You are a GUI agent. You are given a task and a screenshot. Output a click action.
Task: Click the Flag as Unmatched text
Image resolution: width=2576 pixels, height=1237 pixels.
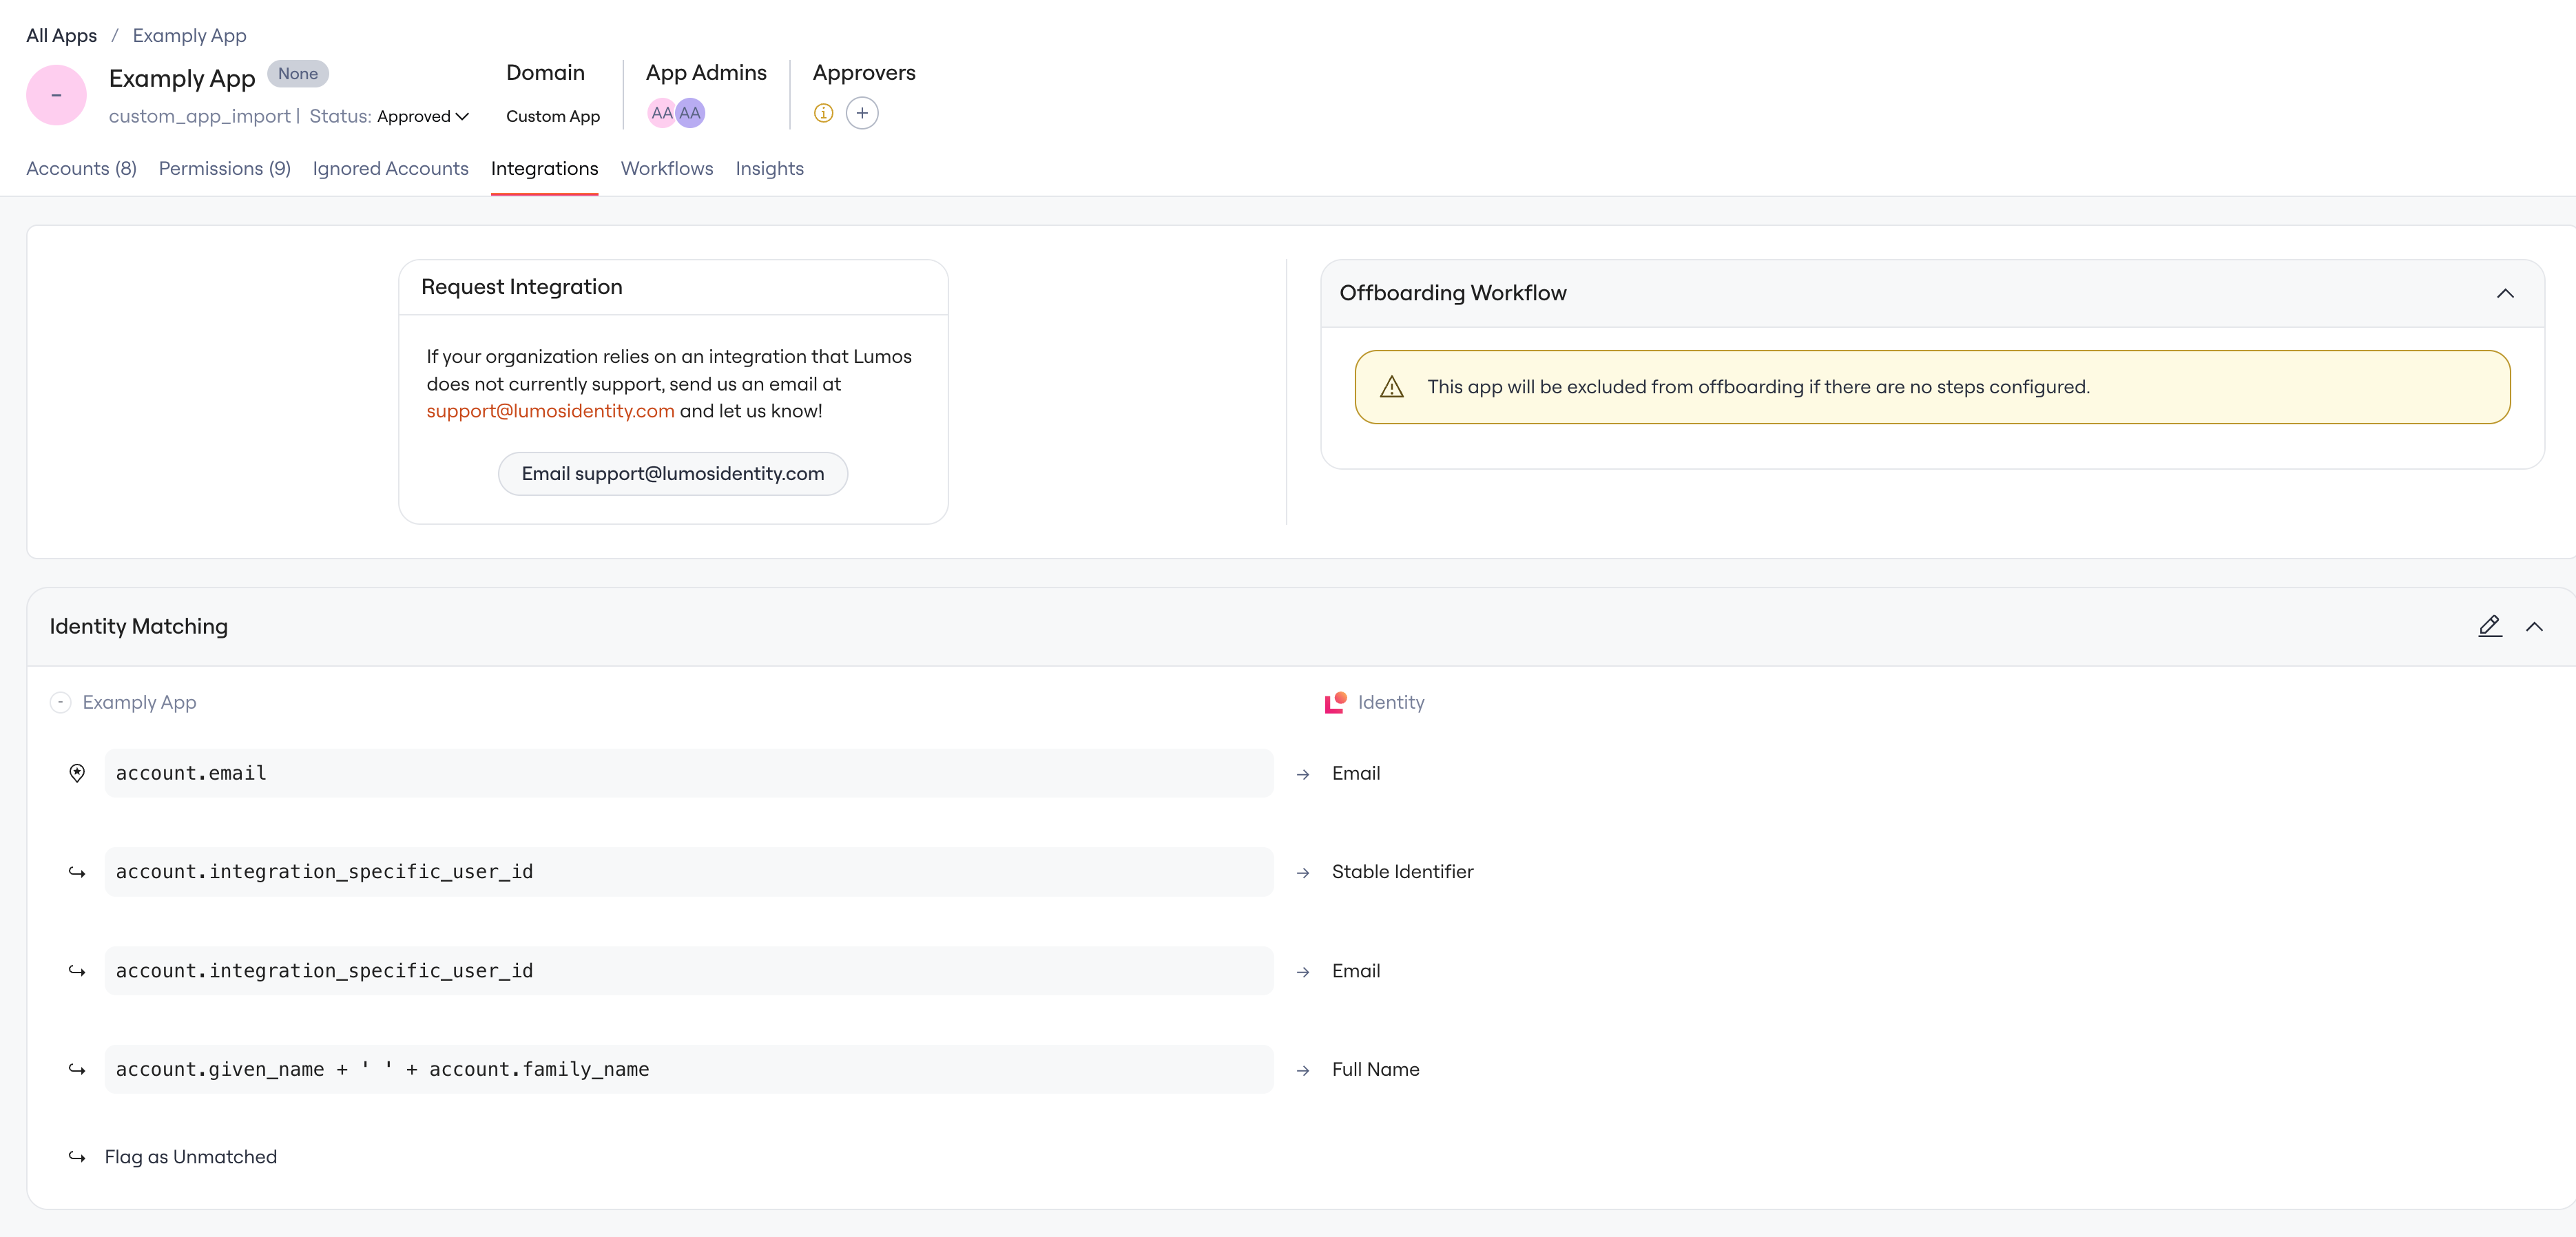(191, 1157)
